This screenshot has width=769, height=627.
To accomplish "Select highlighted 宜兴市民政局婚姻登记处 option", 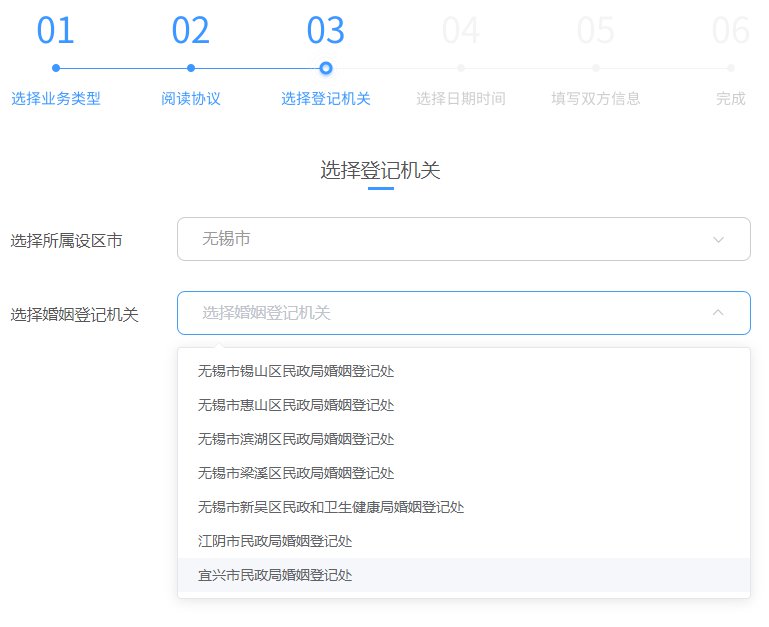I will (x=275, y=575).
